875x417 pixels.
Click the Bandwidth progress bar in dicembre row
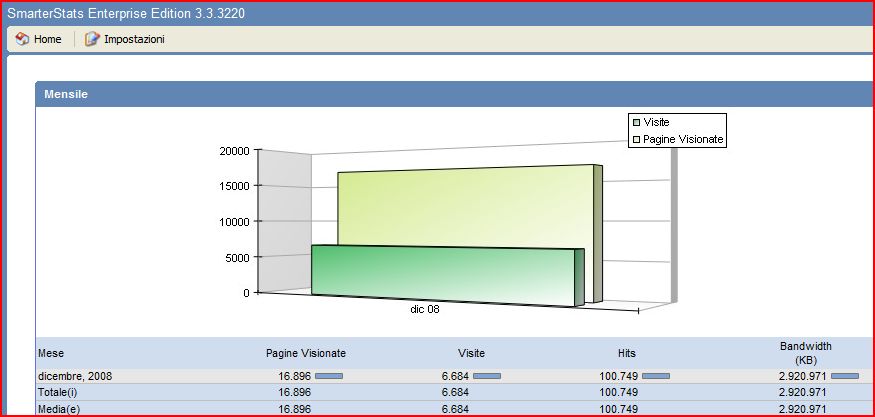(845, 376)
